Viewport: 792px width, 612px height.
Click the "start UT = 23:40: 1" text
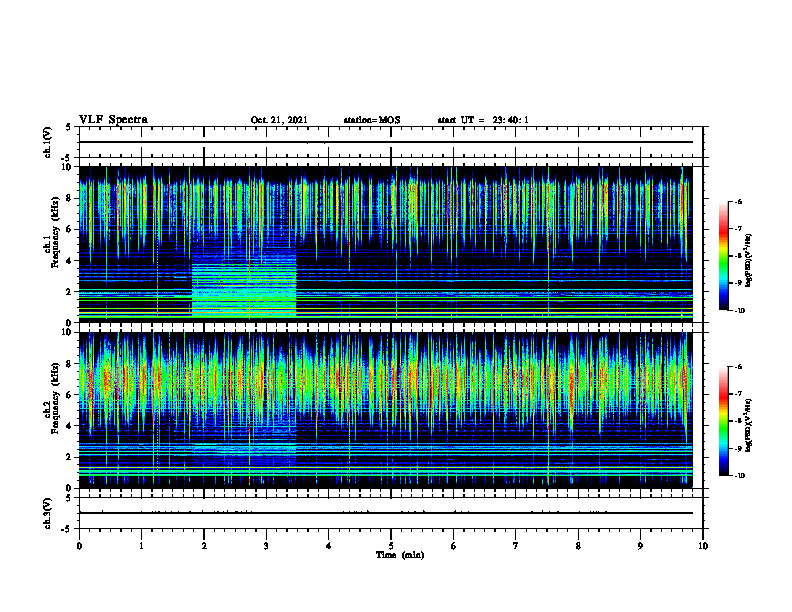pyautogui.click(x=483, y=120)
